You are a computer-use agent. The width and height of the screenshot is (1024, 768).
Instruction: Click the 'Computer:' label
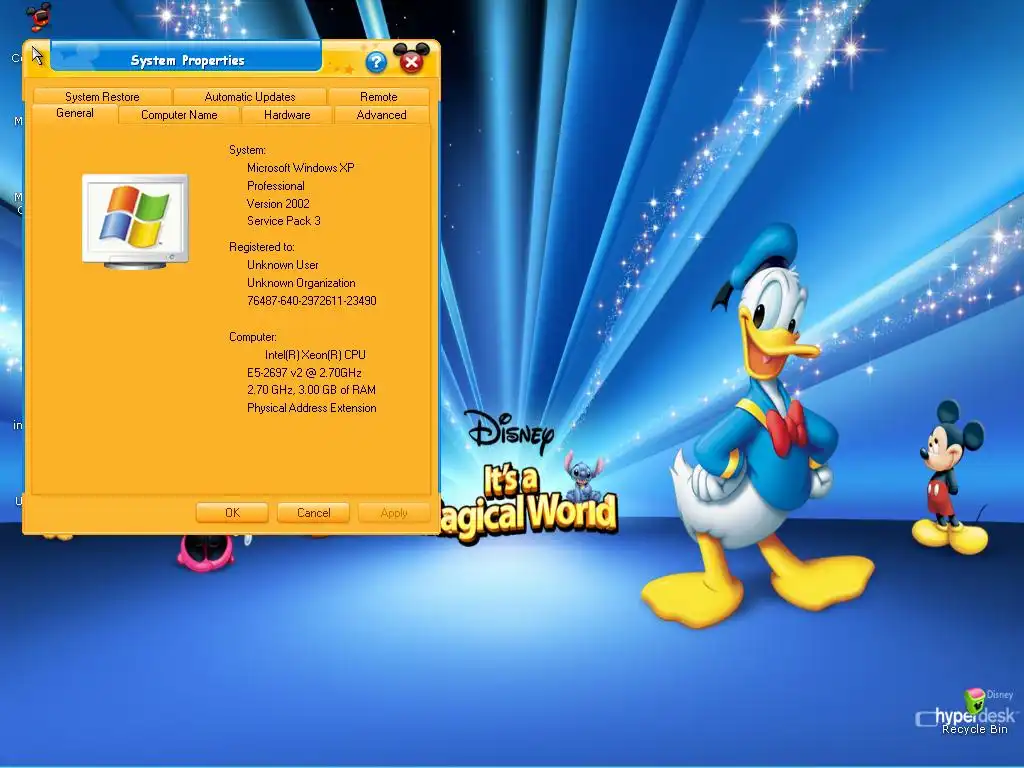click(253, 337)
